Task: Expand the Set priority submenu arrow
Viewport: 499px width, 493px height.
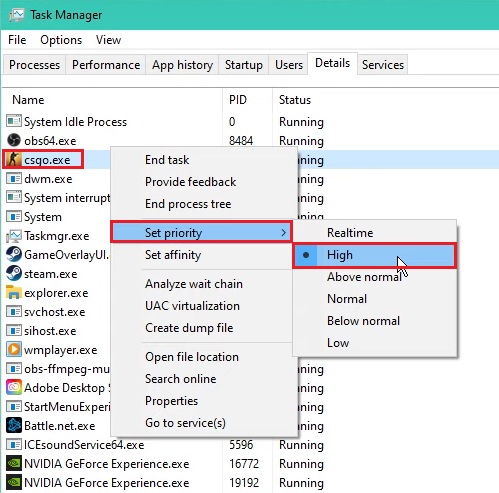Action: (284, 232)
